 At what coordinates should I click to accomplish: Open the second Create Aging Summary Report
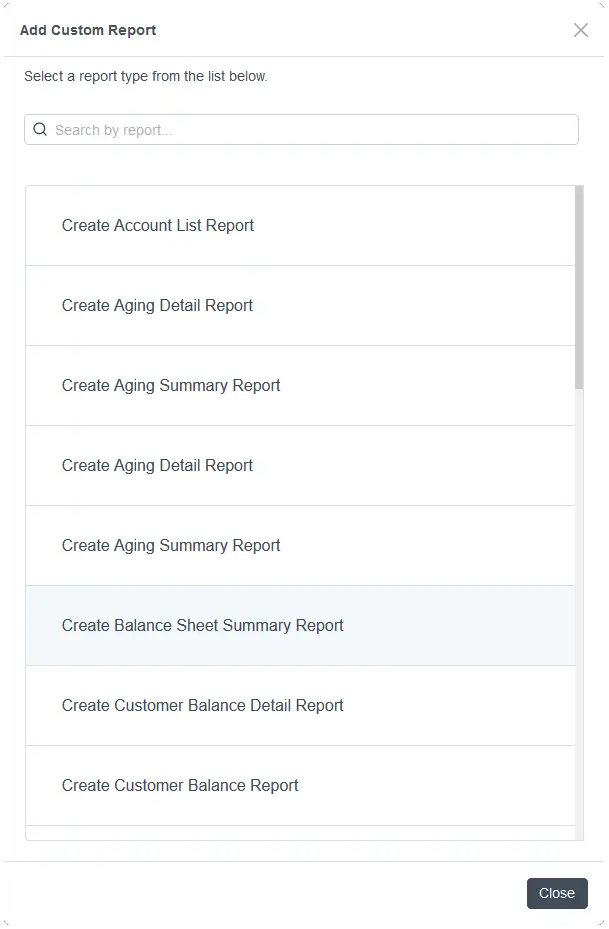tap(171, 546)
